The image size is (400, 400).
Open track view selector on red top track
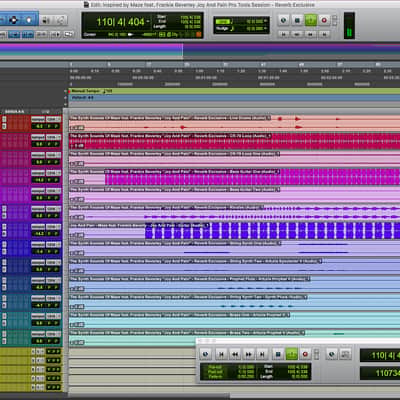pyautogui.click(x=38, y=119)
